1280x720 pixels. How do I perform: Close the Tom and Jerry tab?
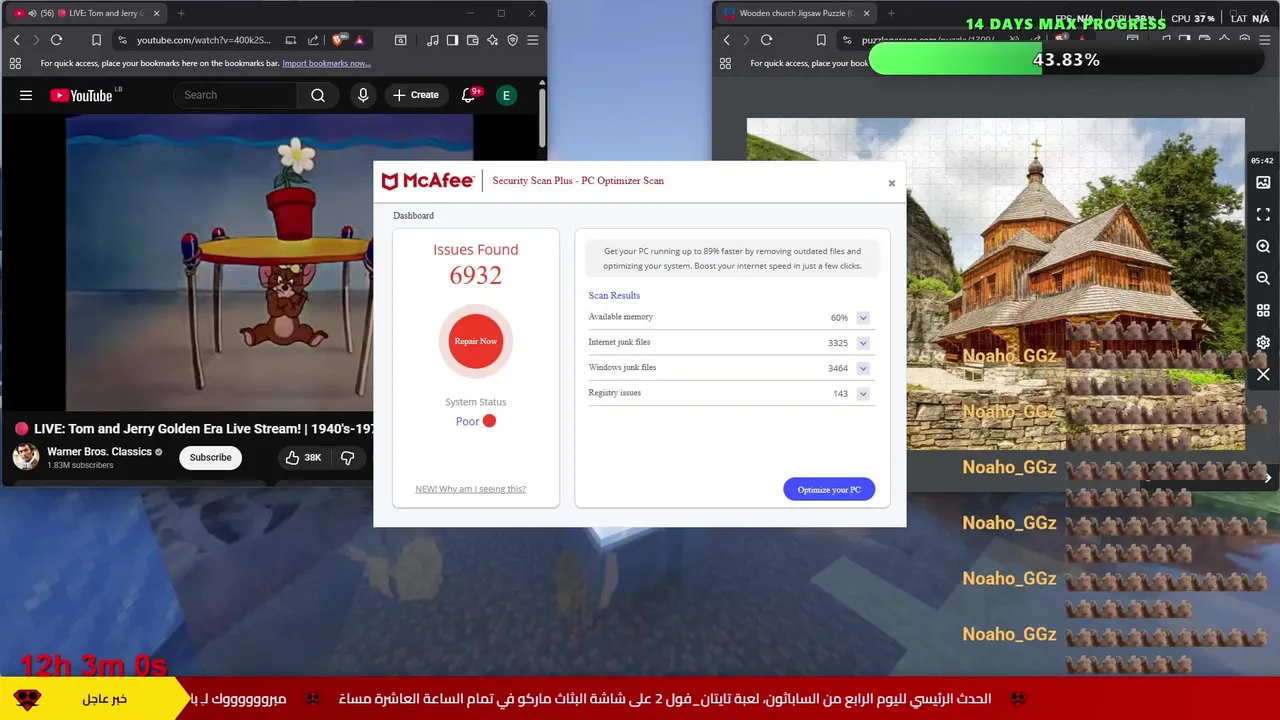(x=156, y=13)
